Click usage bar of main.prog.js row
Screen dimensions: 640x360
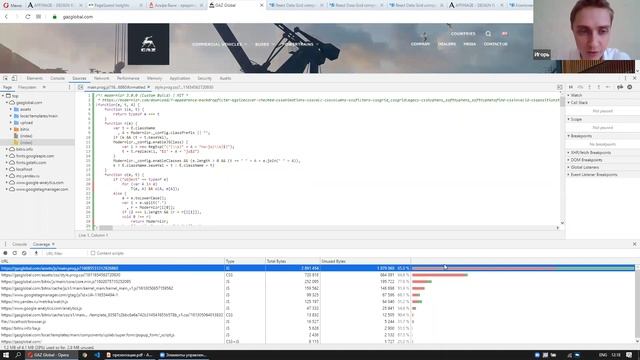[523, 268]
